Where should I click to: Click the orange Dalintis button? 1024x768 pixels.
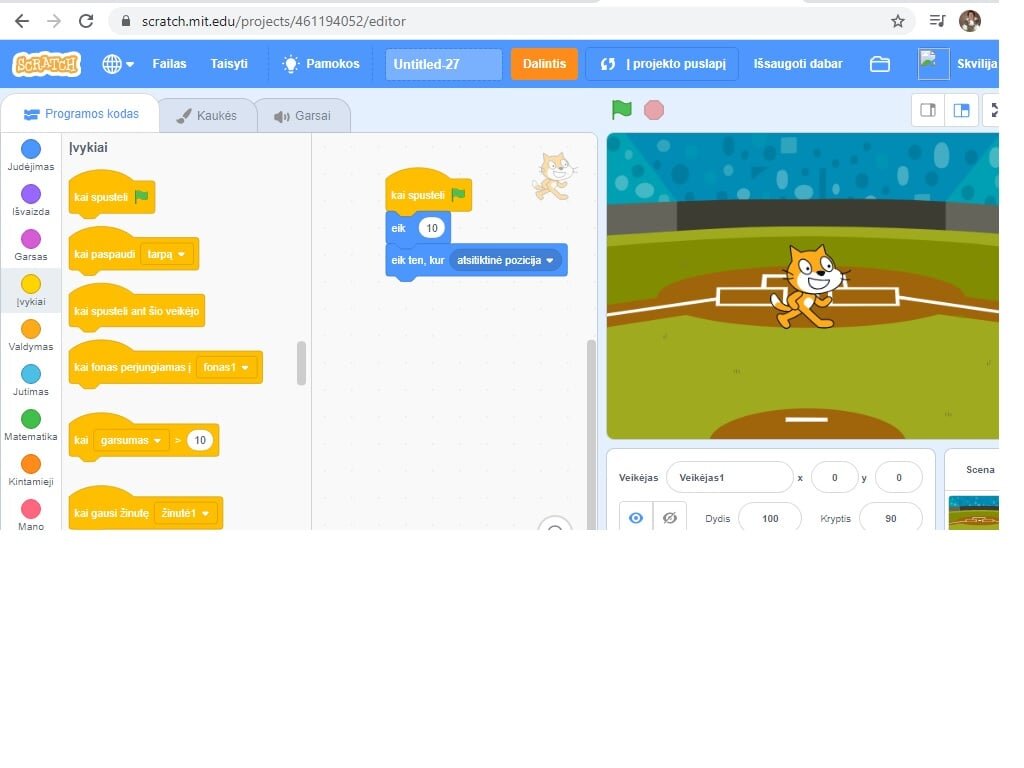point(544,64)
